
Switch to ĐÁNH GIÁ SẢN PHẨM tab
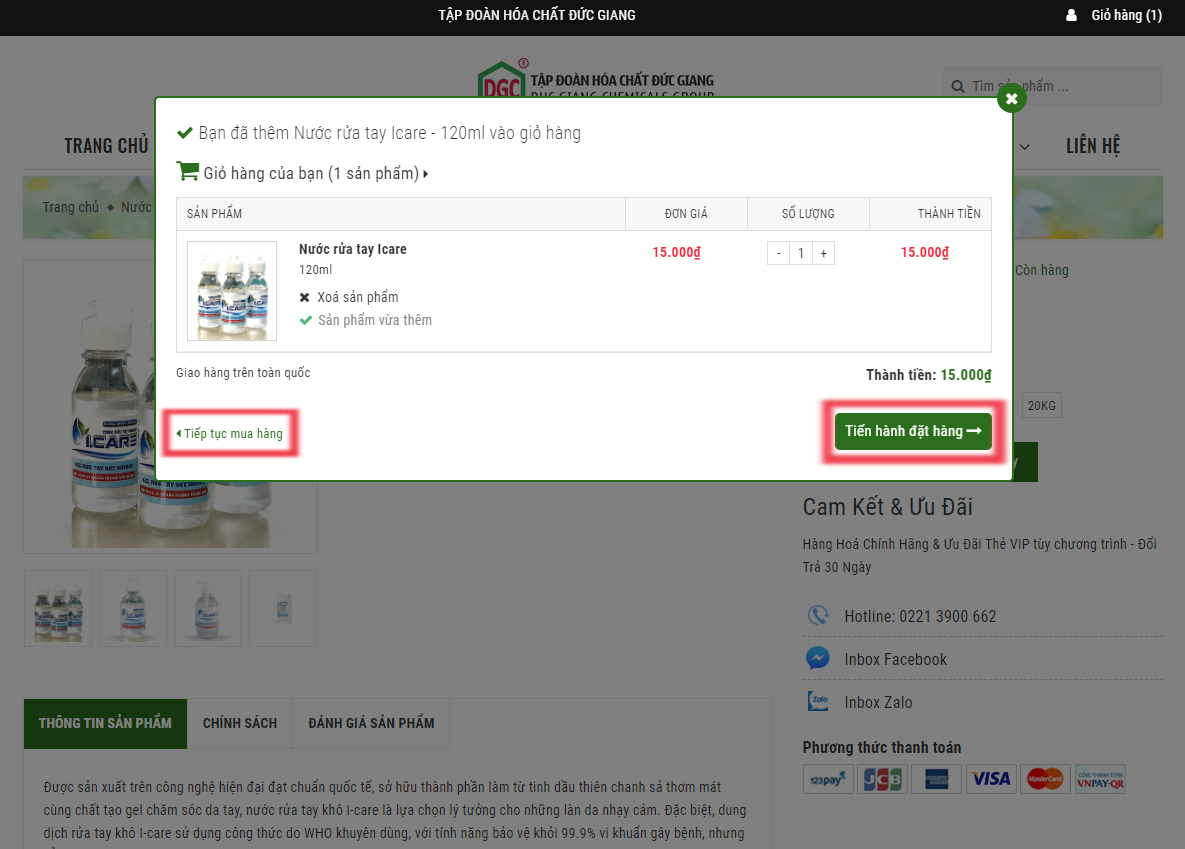(x=371, y=724)
